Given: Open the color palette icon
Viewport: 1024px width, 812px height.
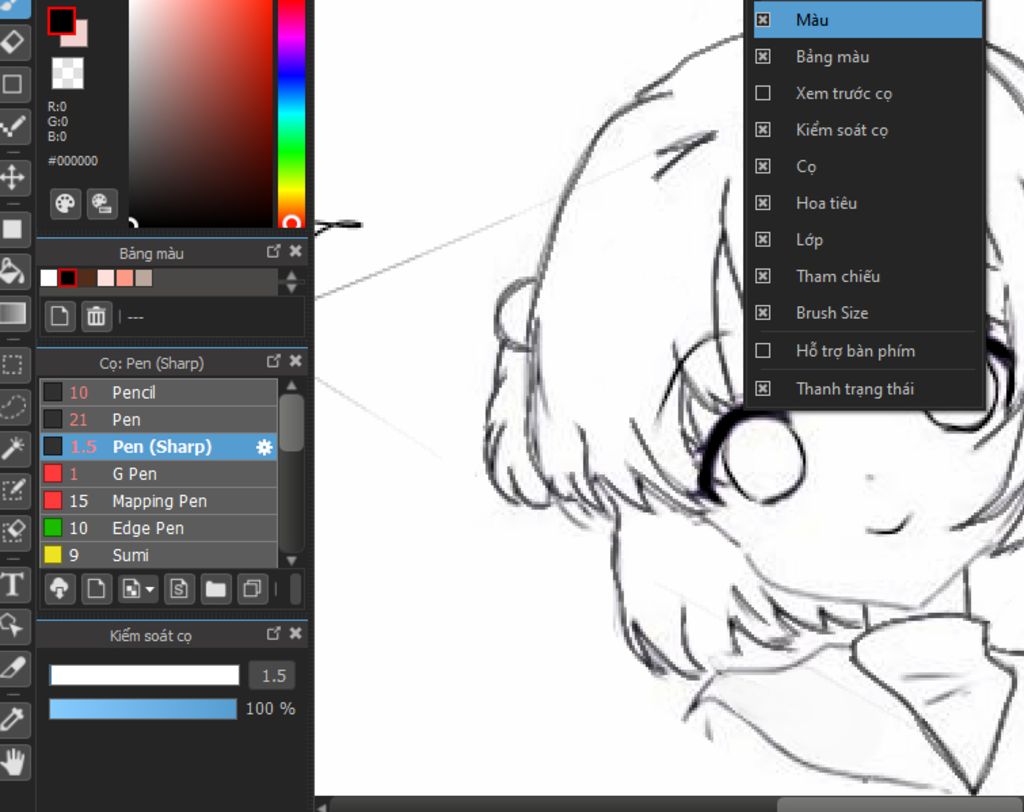Looking at the screenshot, I should (x=65, y=203).
